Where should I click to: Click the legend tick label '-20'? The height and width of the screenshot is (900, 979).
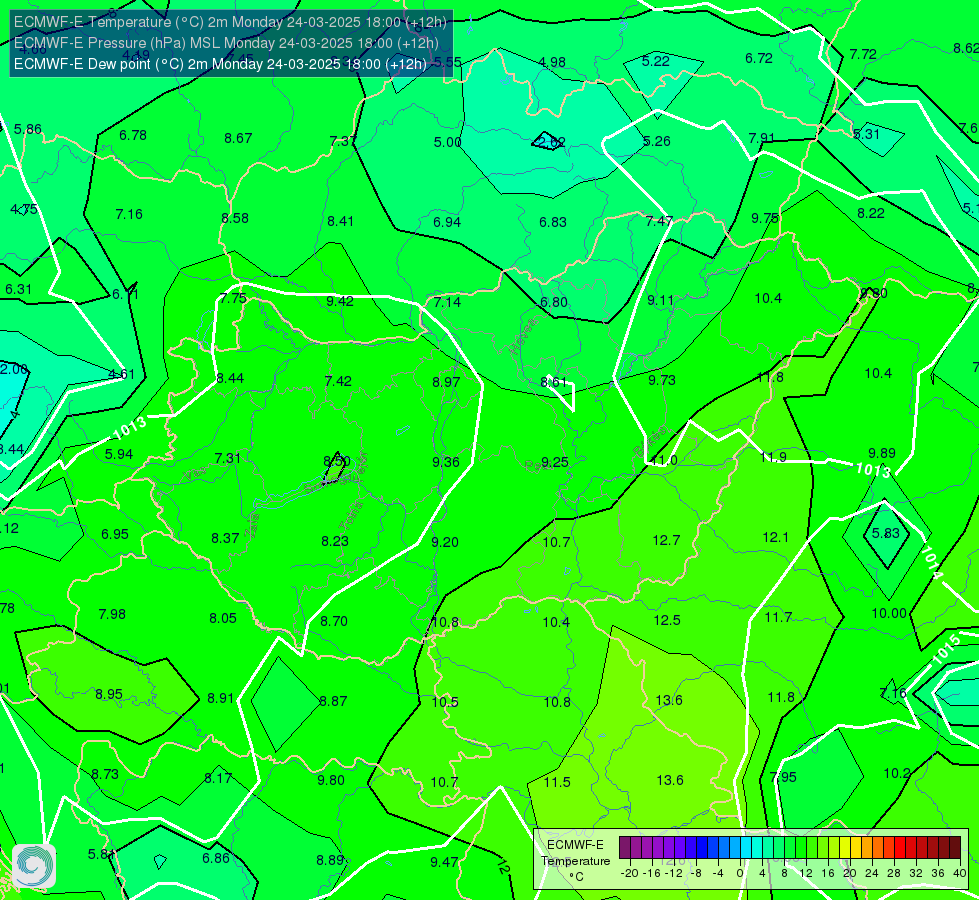[629, 873]
